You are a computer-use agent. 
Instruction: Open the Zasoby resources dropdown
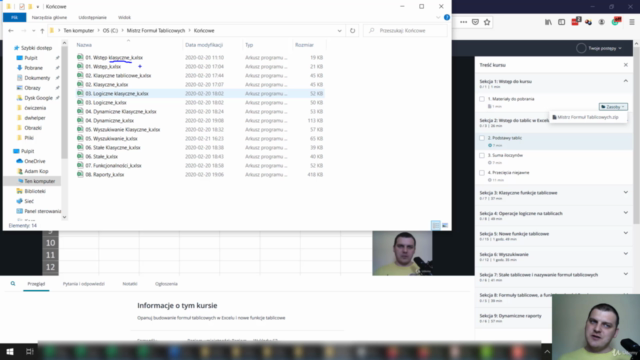point(613,107)
